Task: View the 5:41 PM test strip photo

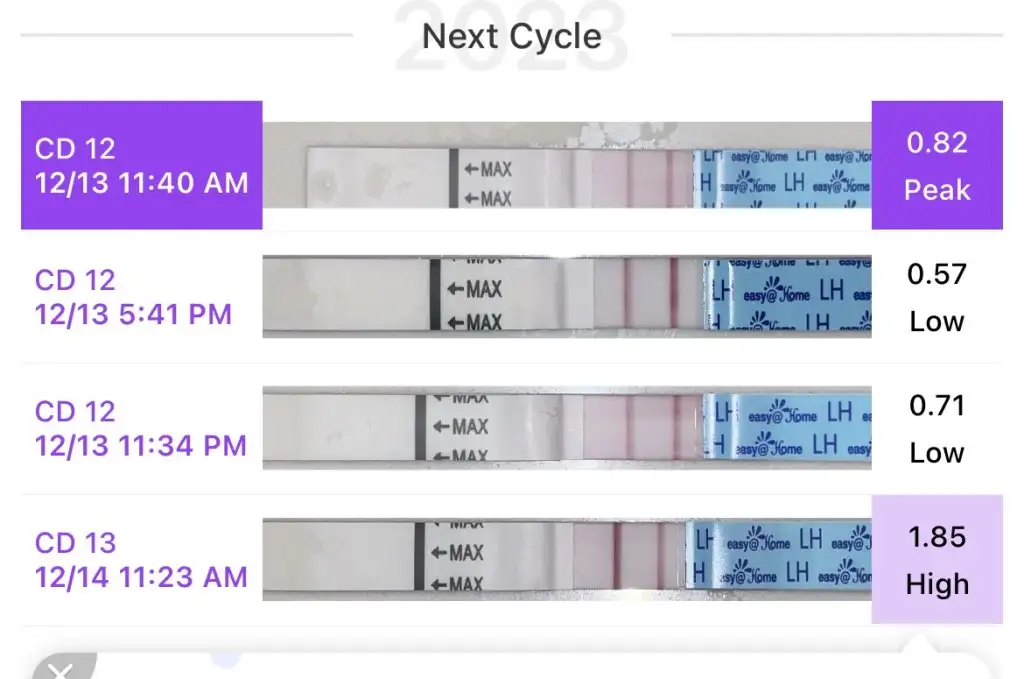Action: [566, 297]
